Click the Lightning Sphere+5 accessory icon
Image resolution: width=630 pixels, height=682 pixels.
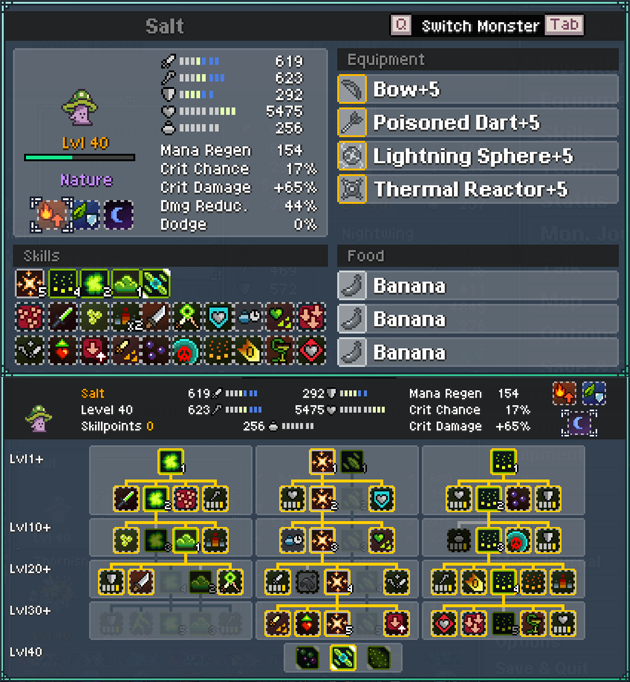(352, 156)
